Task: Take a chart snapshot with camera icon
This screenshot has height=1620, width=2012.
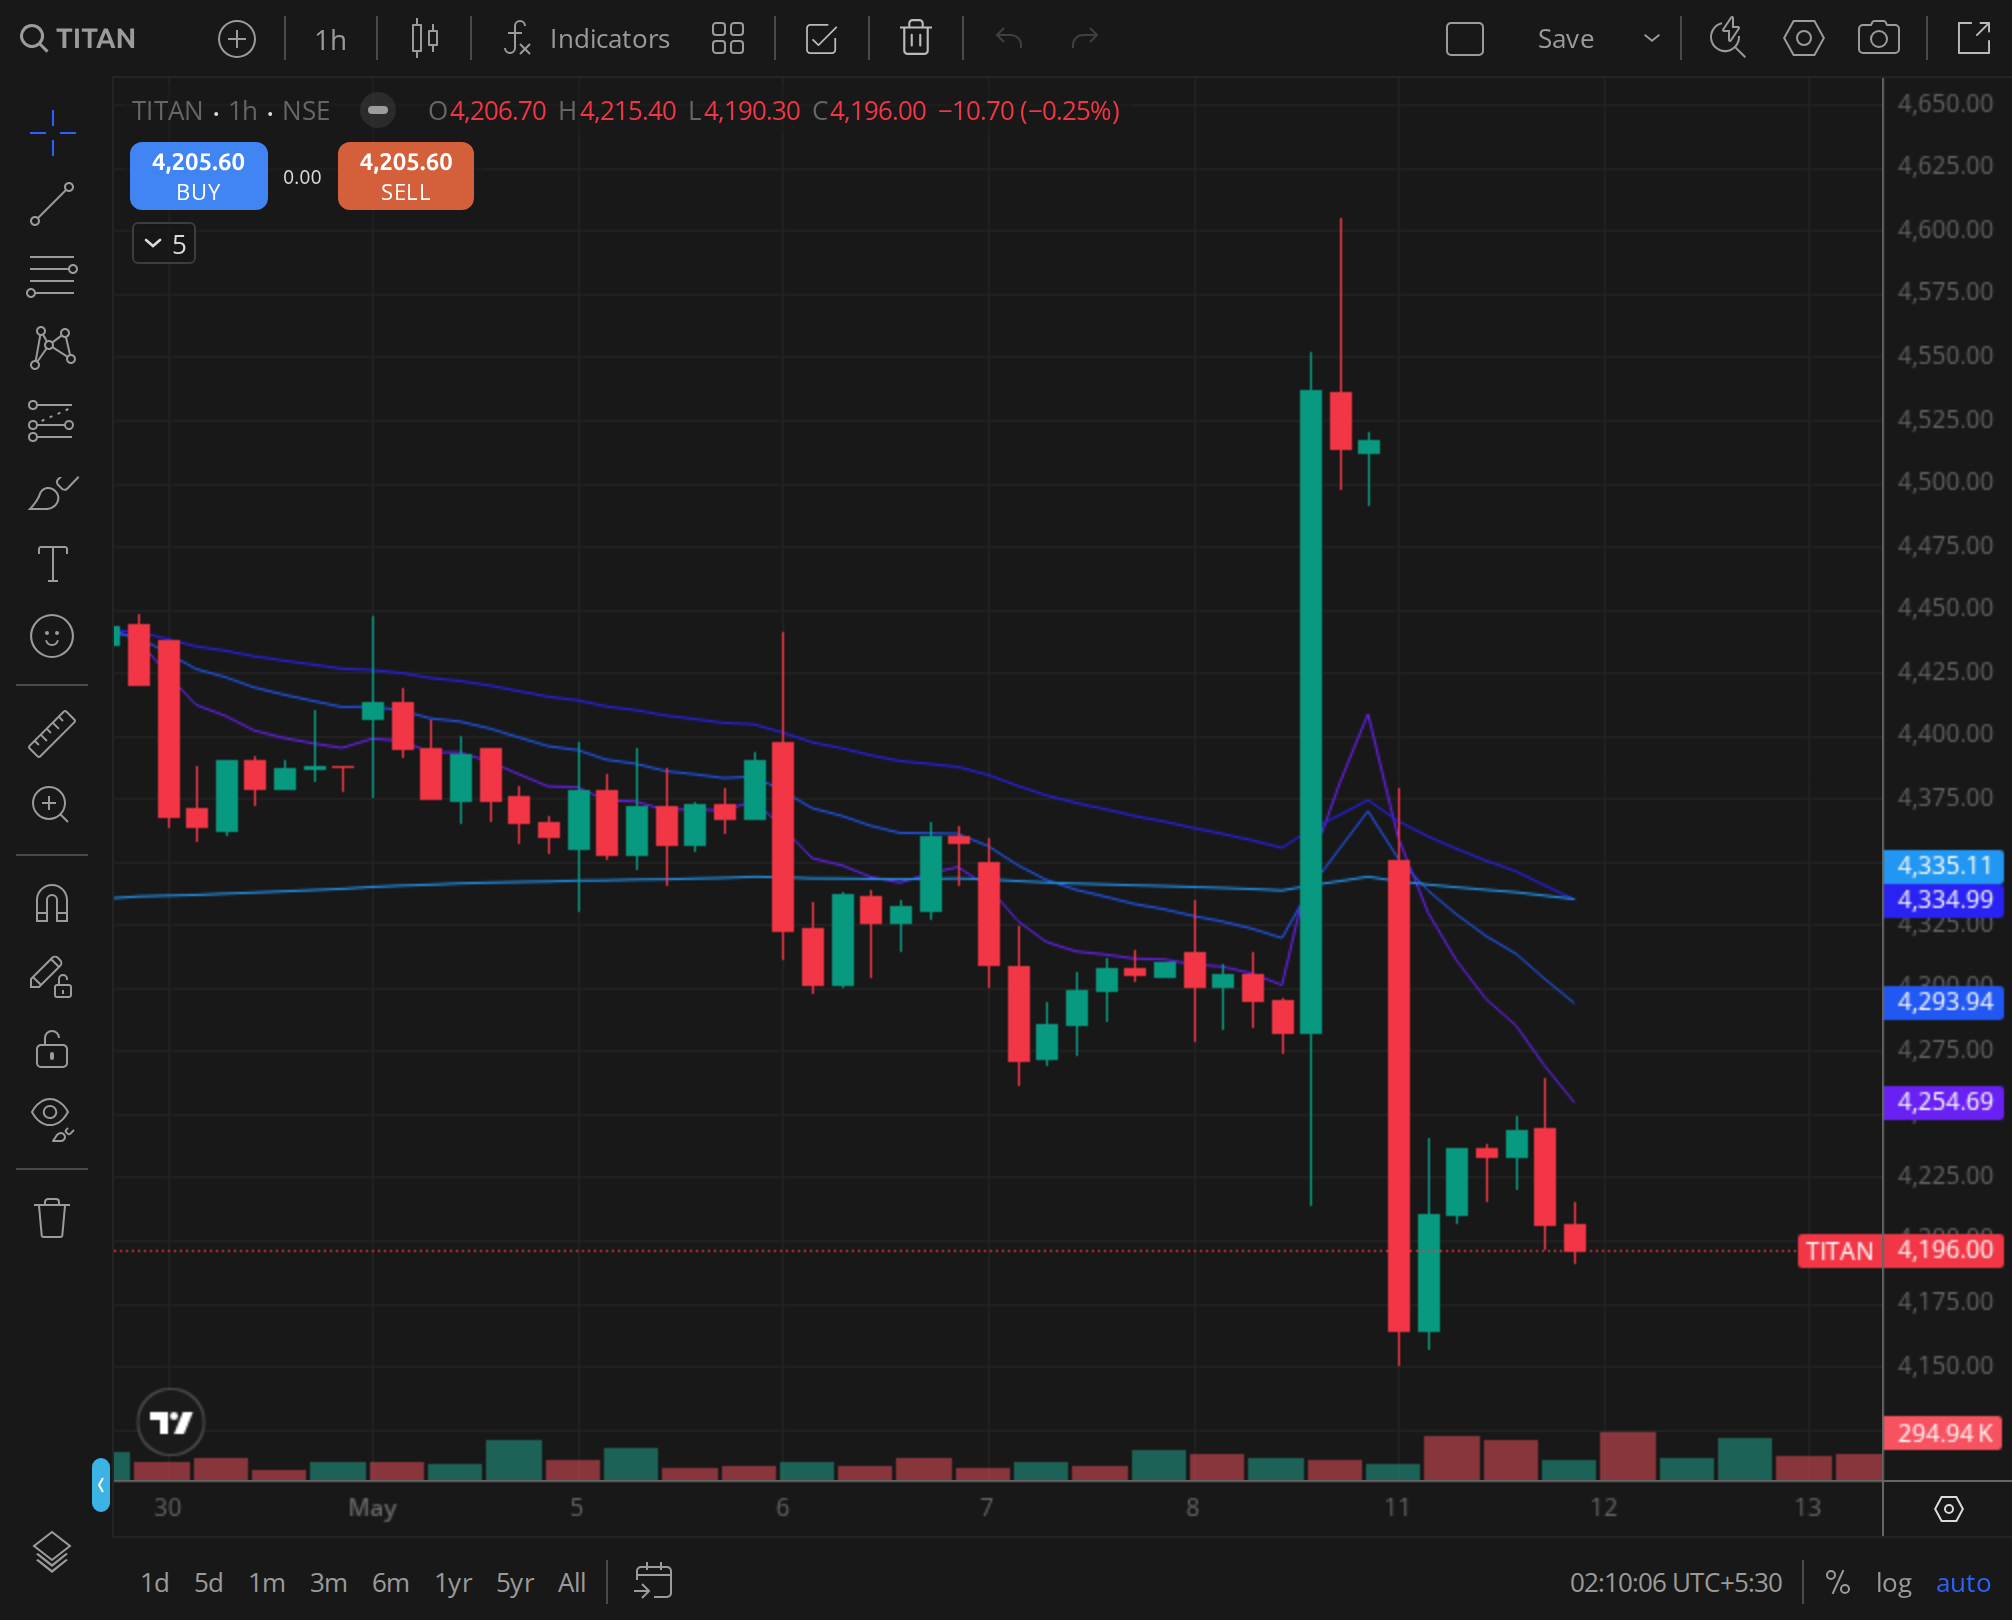Action: [x=1879, y=39]
